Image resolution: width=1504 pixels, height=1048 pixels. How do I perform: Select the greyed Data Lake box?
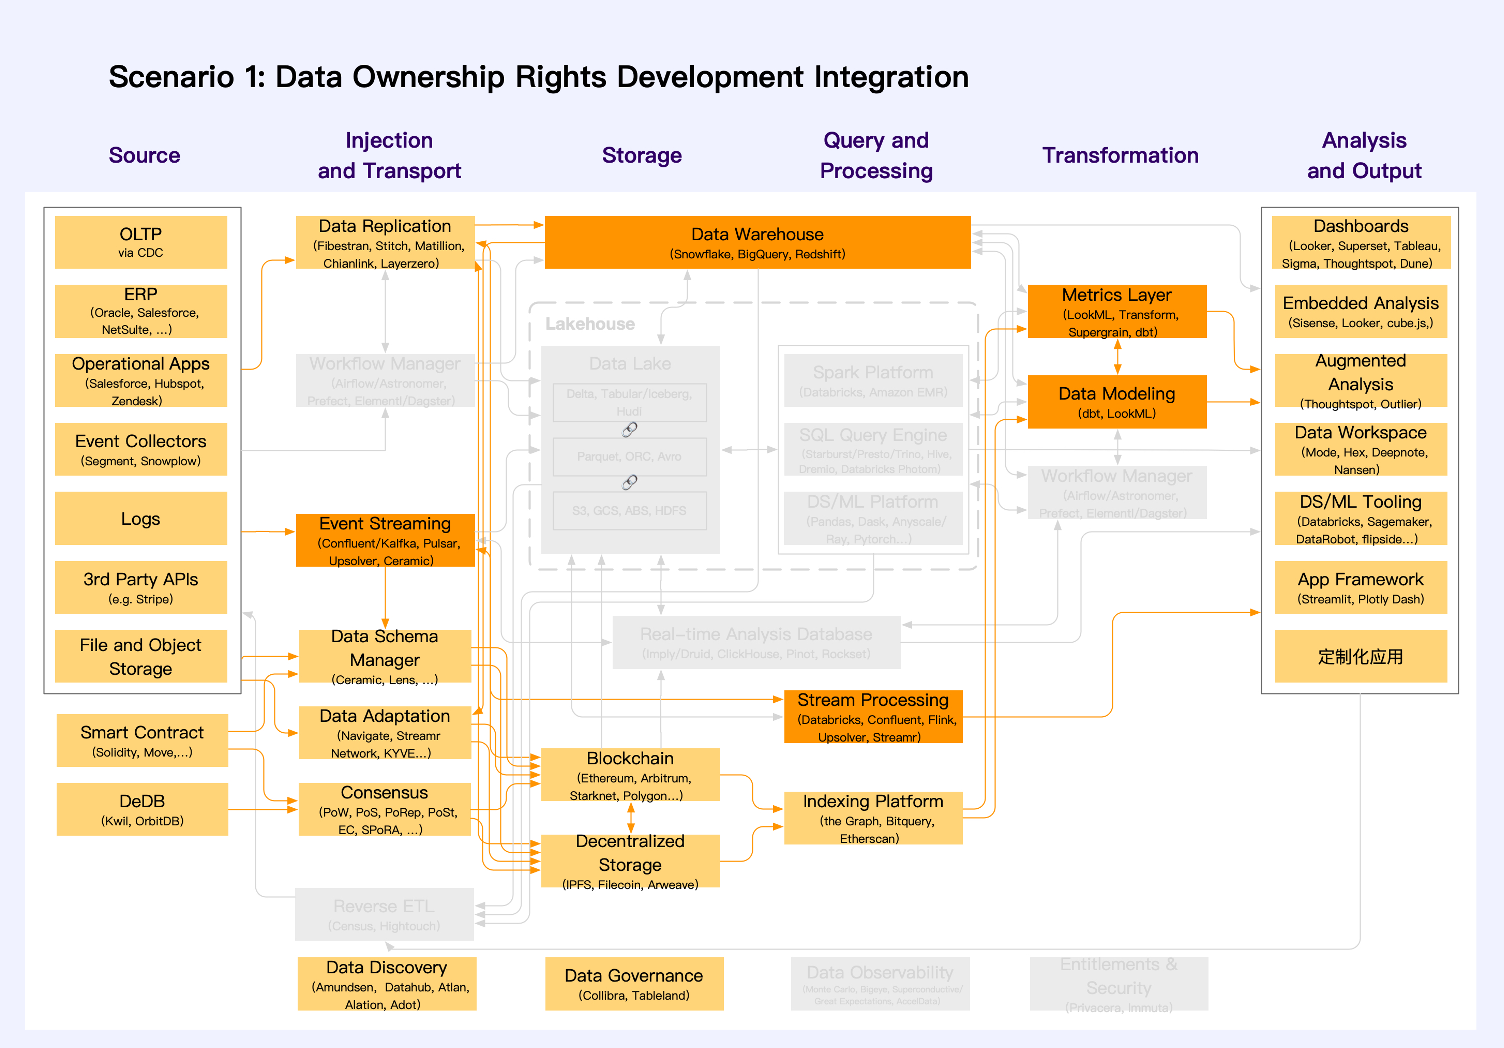(630, 450)
